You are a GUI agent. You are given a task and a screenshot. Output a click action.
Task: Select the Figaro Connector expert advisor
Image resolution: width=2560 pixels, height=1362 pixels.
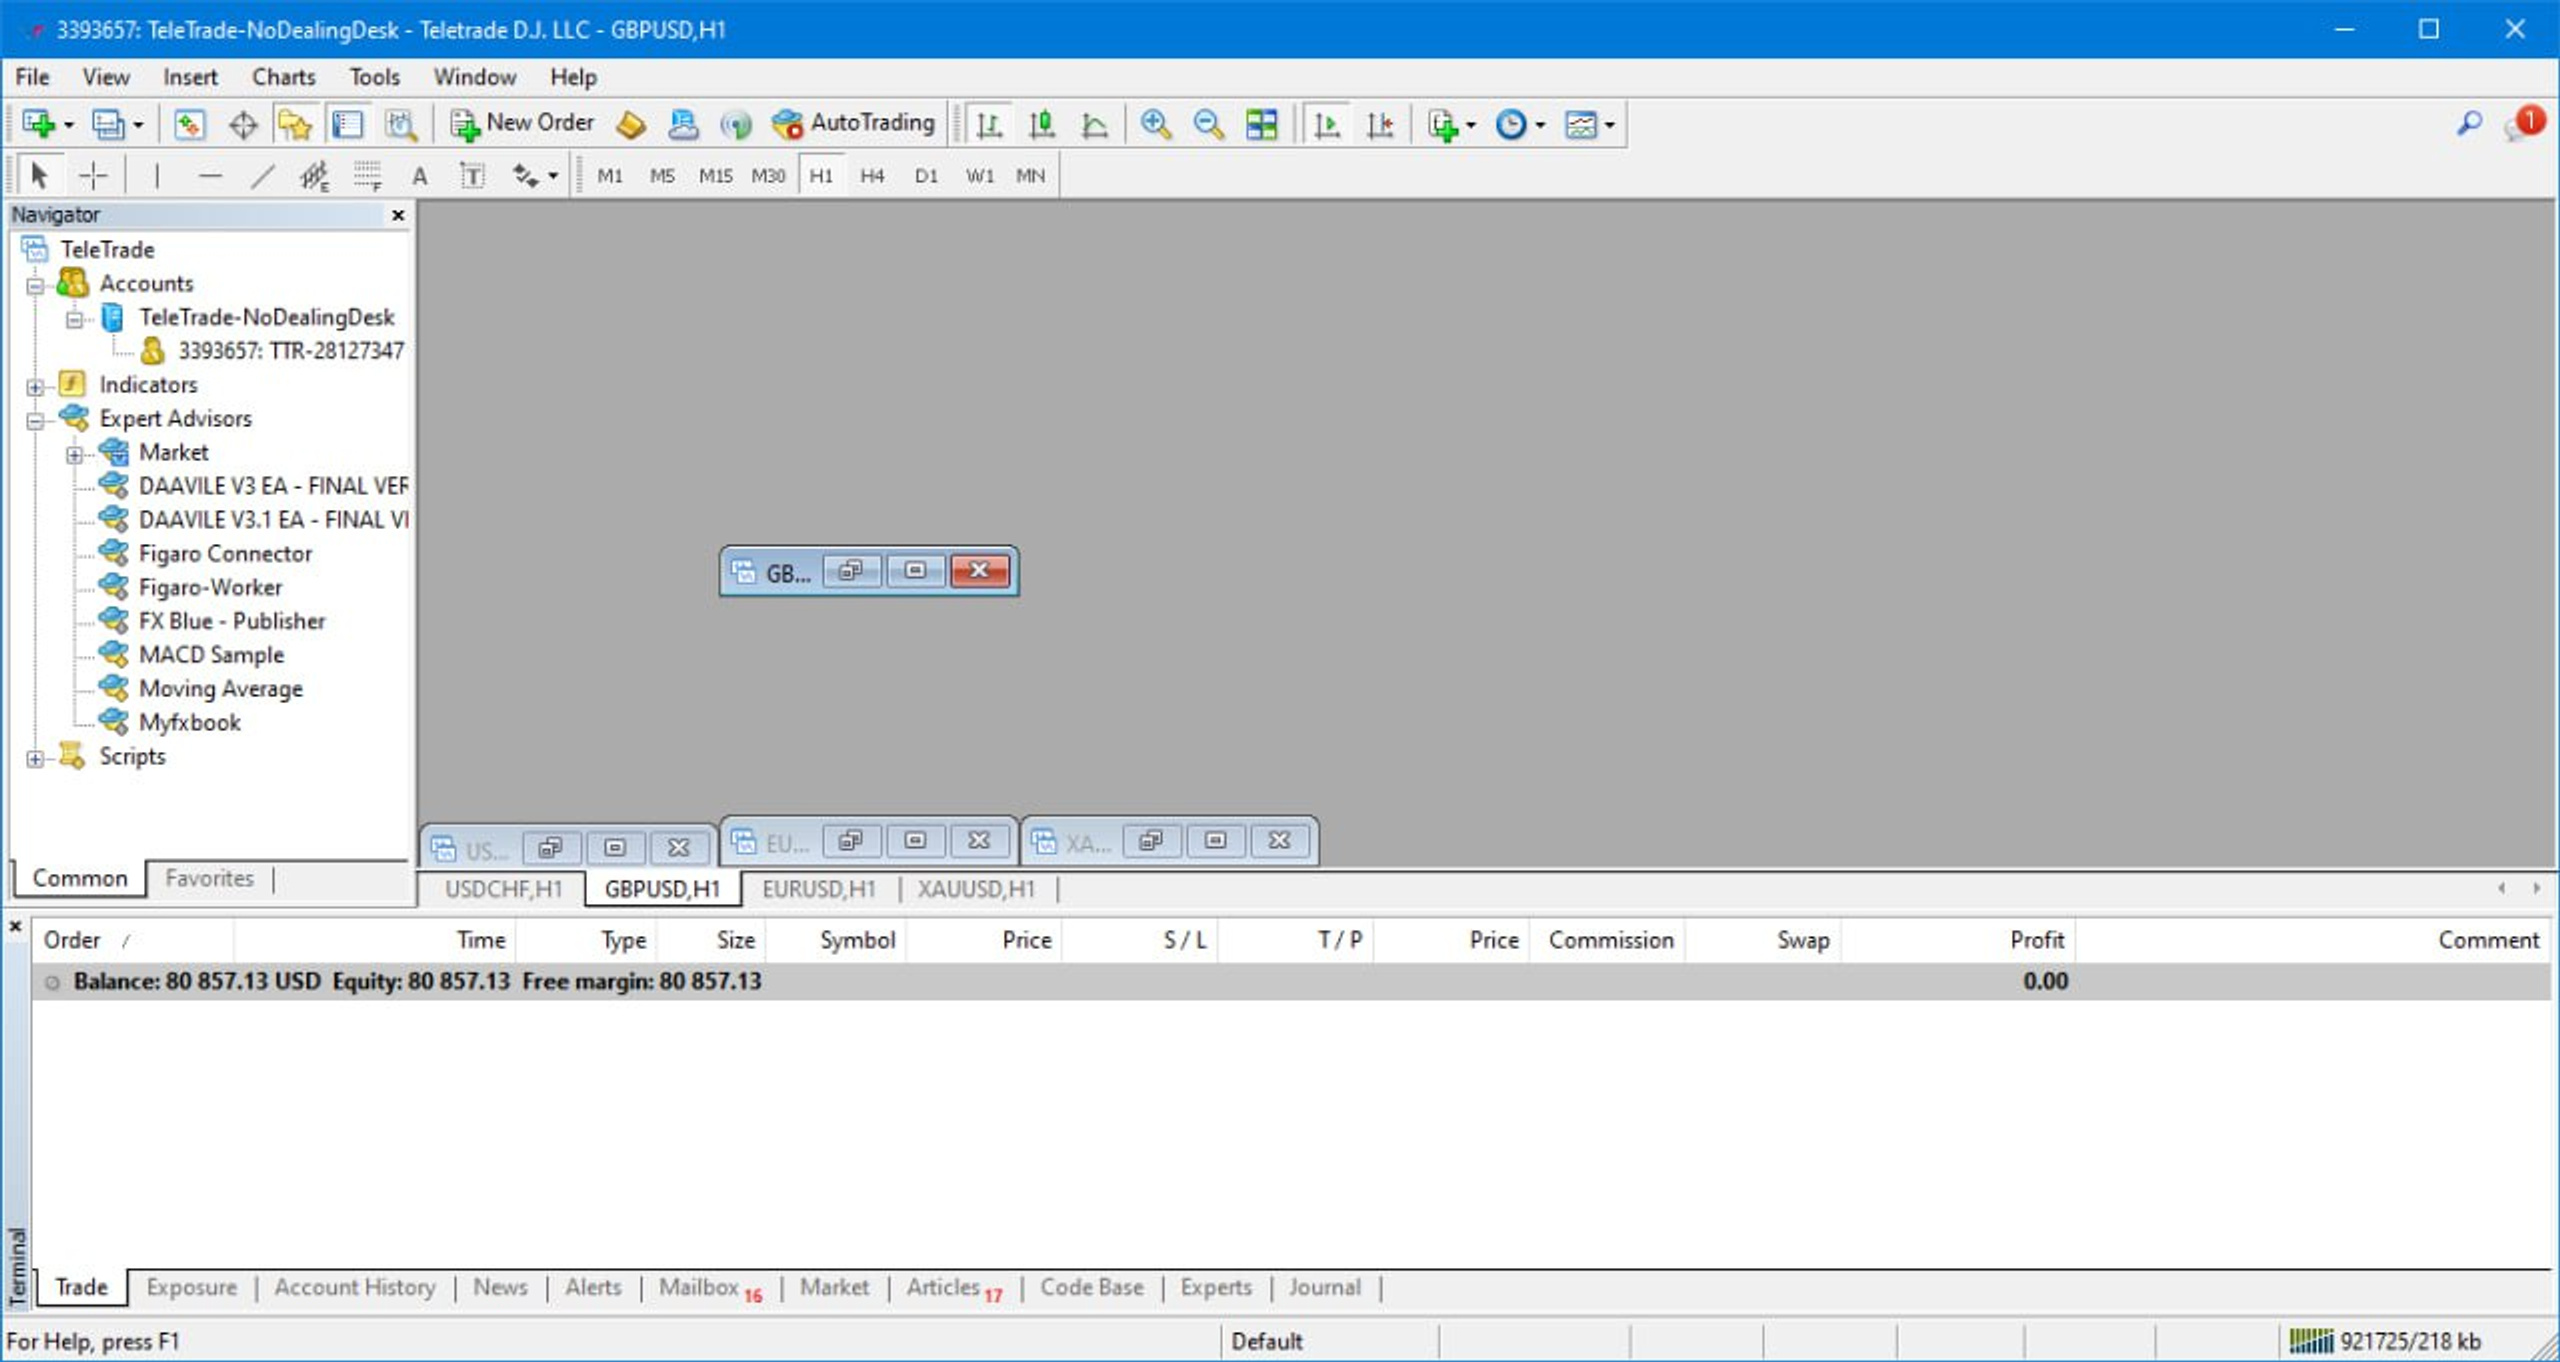[x=226, y=554]
